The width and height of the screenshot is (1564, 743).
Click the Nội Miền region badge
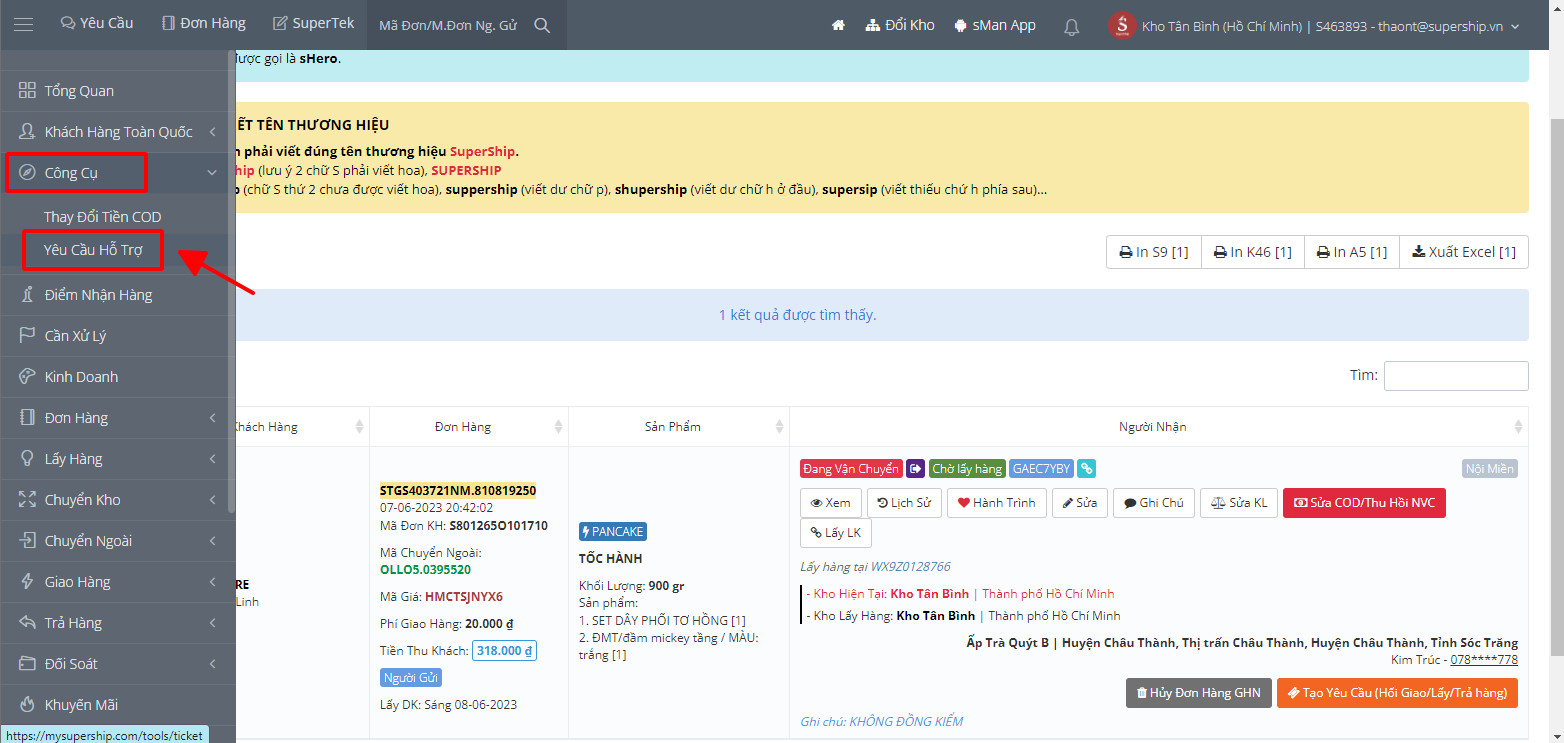point(1490,469)
